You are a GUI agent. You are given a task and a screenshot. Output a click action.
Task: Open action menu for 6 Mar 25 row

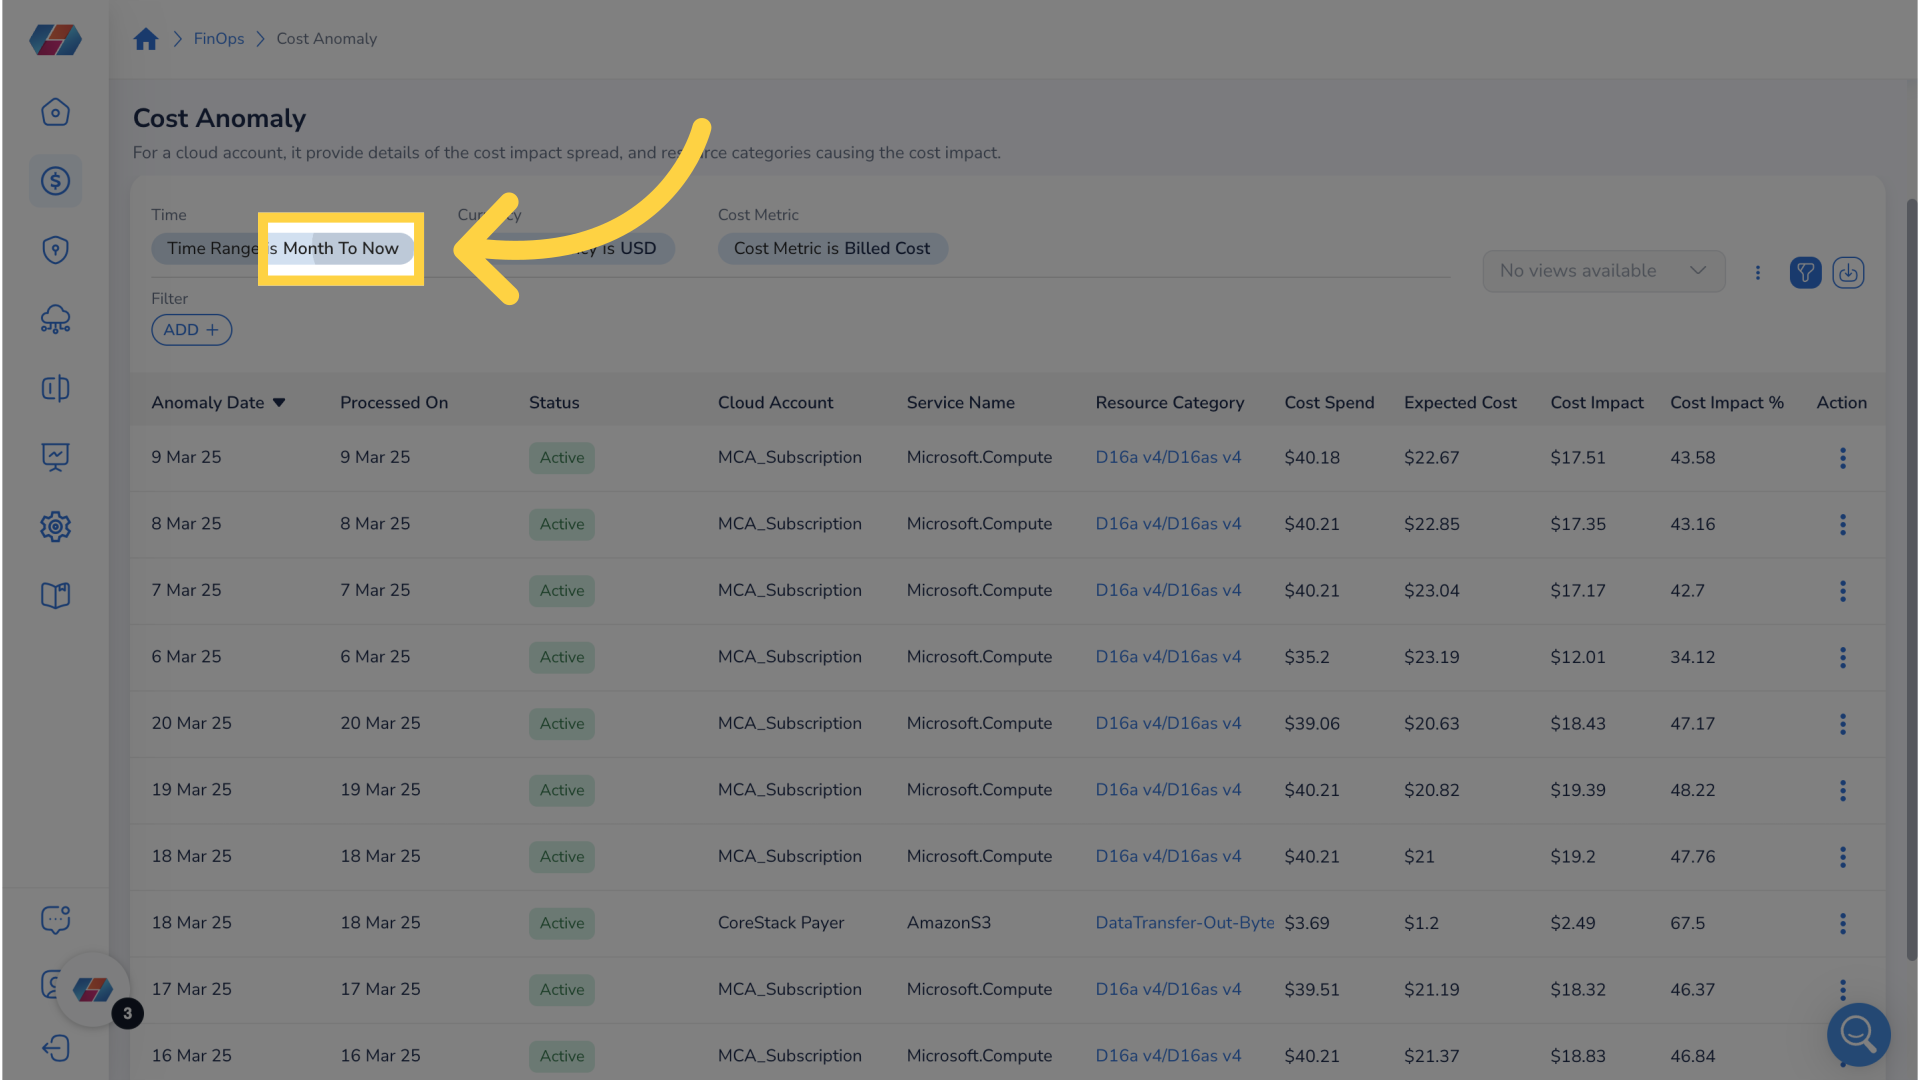point(1842,657)
